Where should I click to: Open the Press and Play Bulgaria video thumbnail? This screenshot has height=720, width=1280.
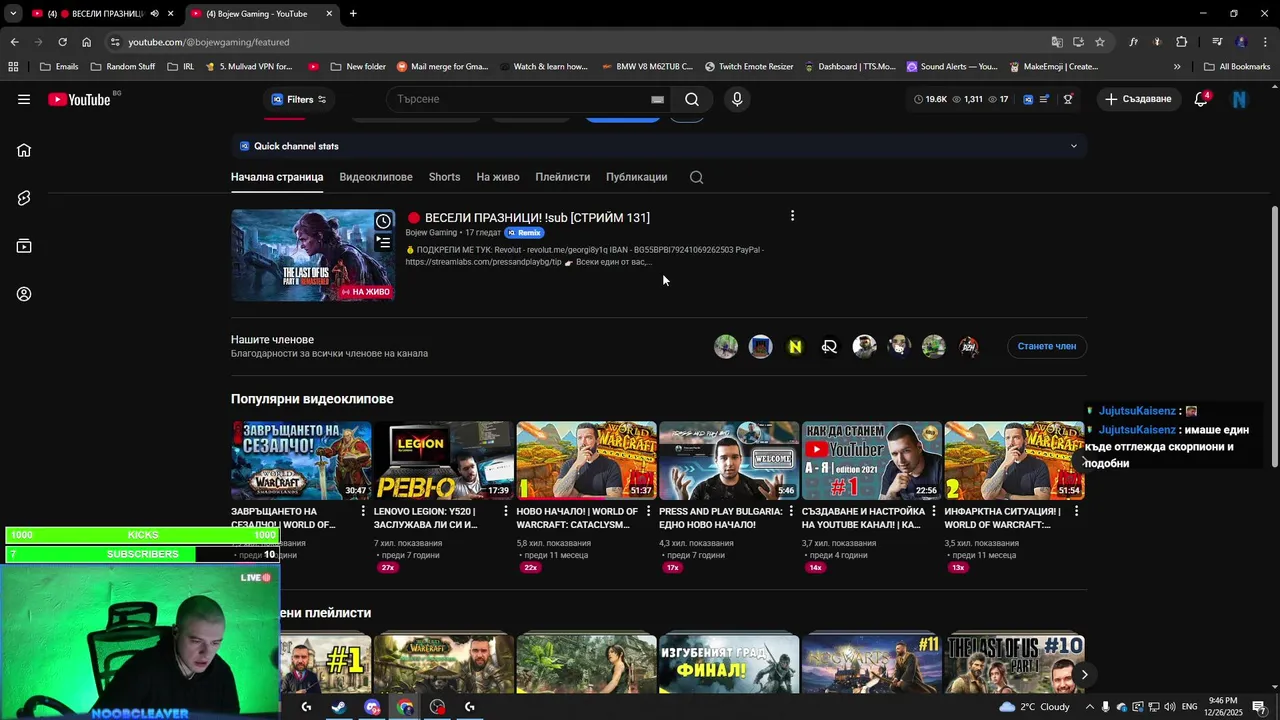pos(729,460)
